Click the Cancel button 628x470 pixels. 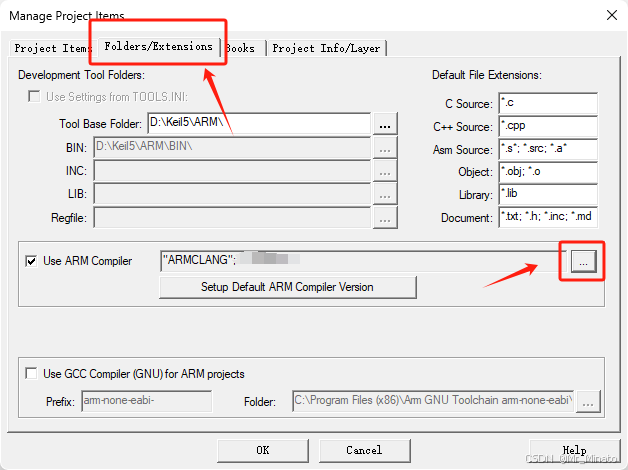click(364, 450)
